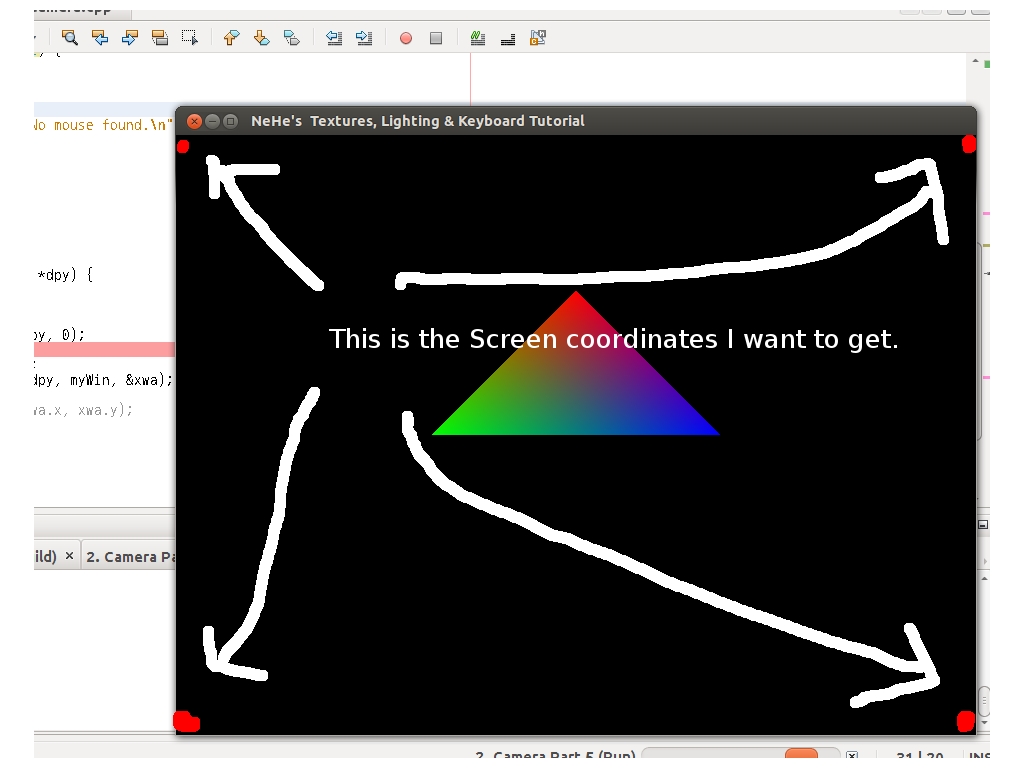1024x768 pixels.
Task: Cancel the running process in status bar
Action: (852, 756)
